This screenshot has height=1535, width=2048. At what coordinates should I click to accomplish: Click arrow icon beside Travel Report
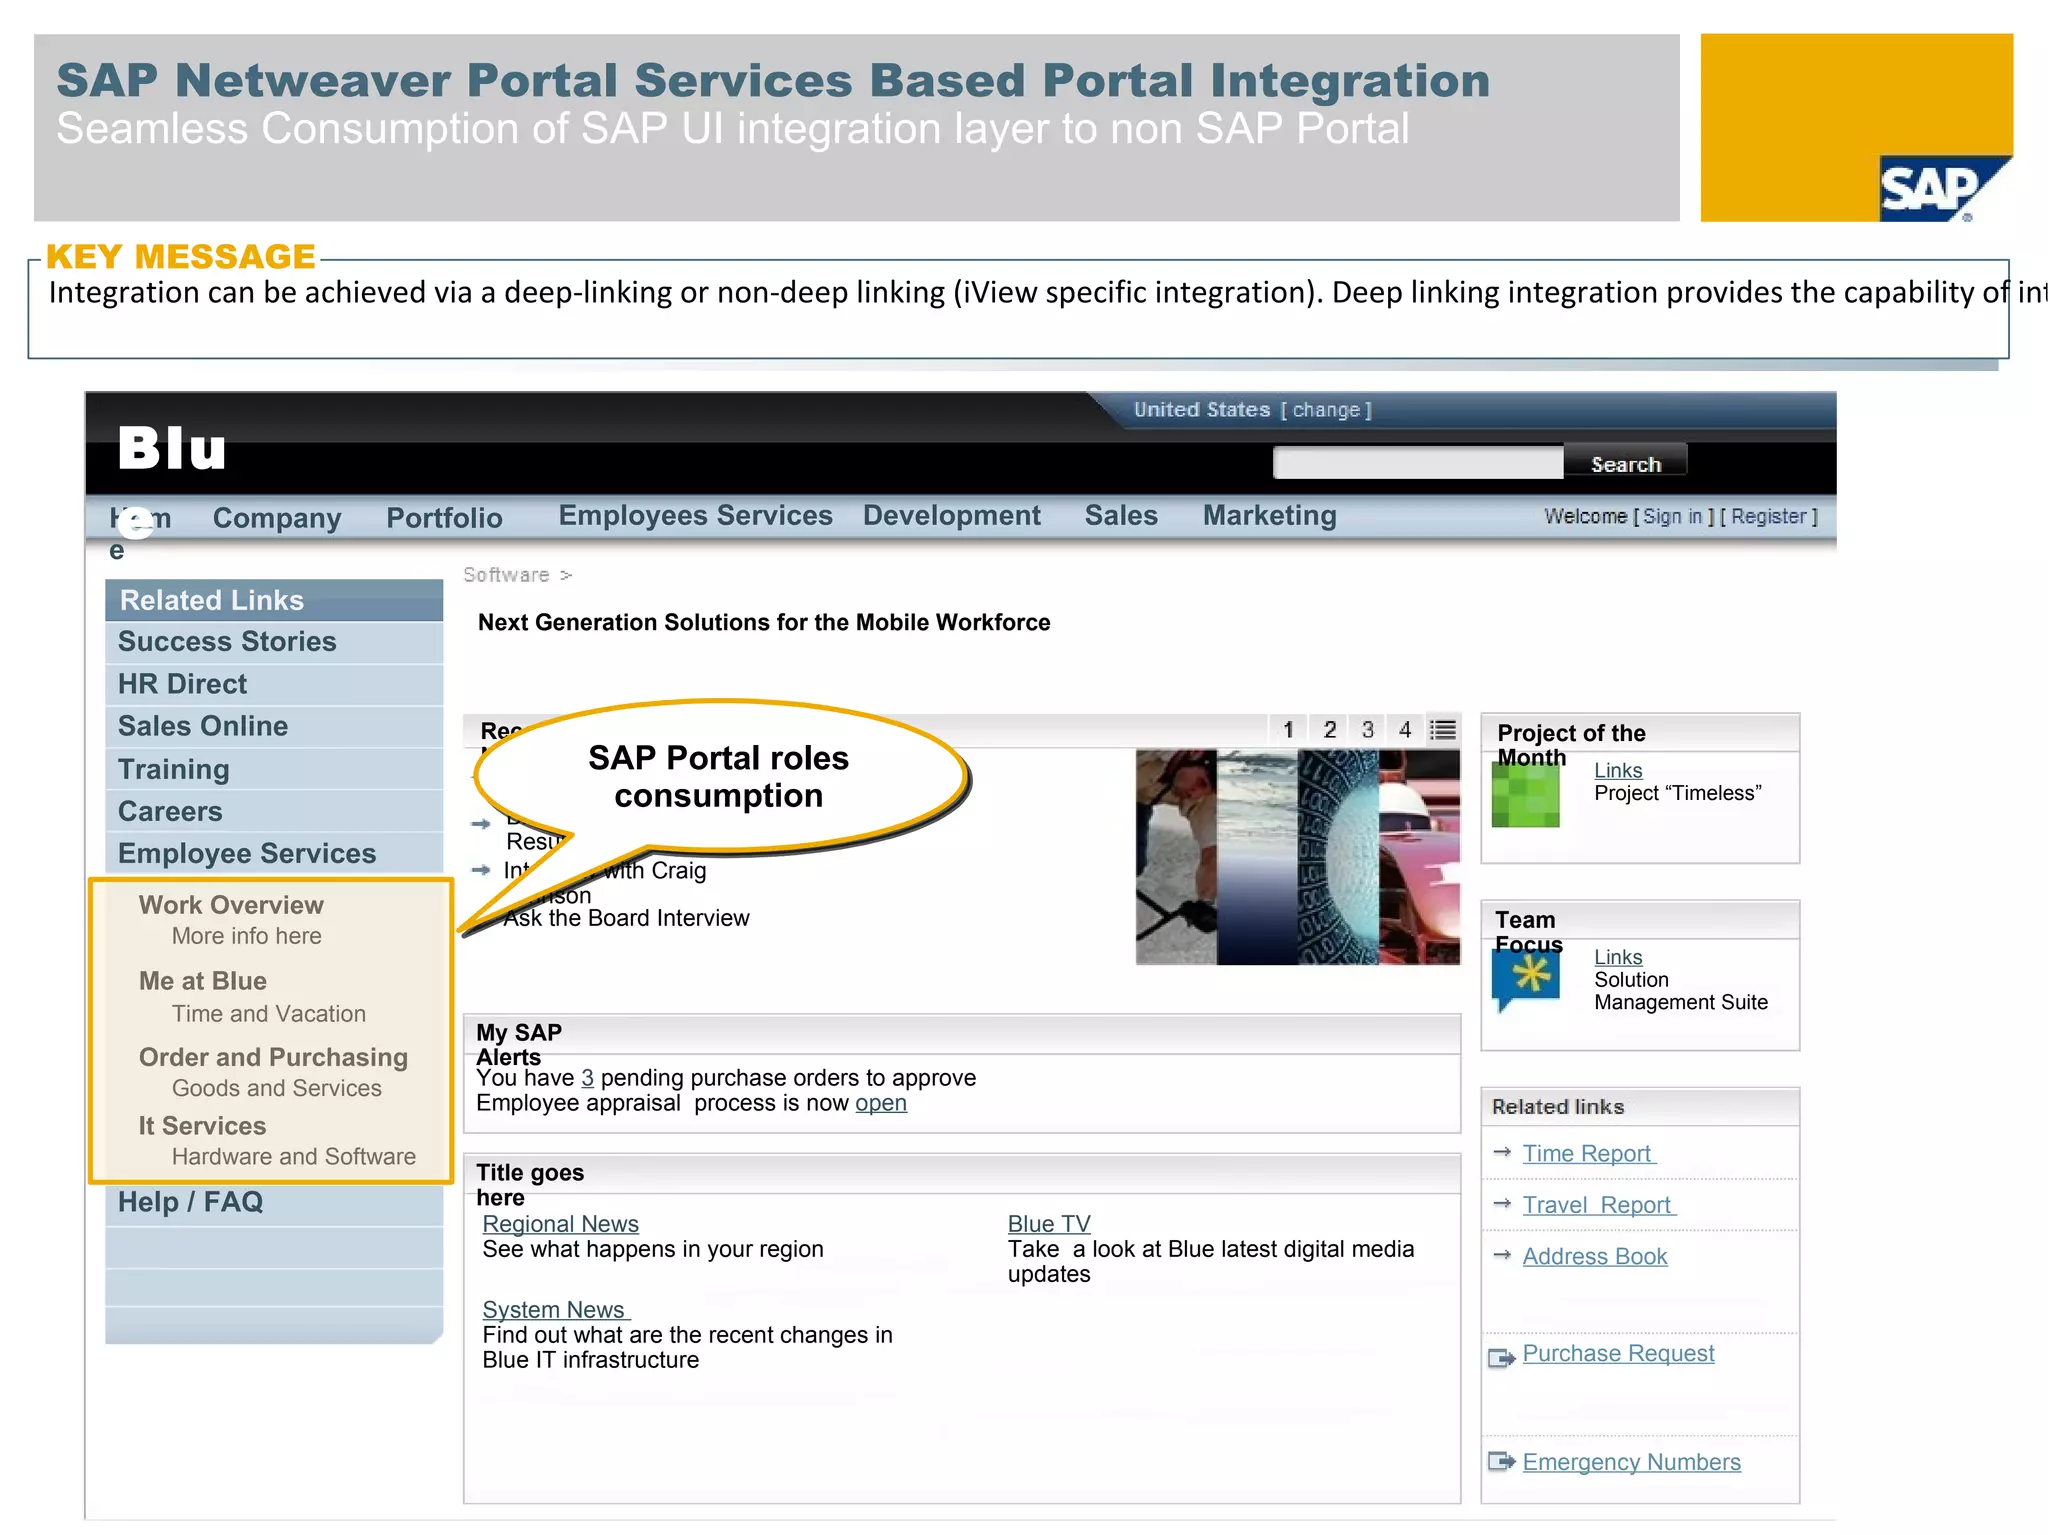[x=1501, y=1203]
